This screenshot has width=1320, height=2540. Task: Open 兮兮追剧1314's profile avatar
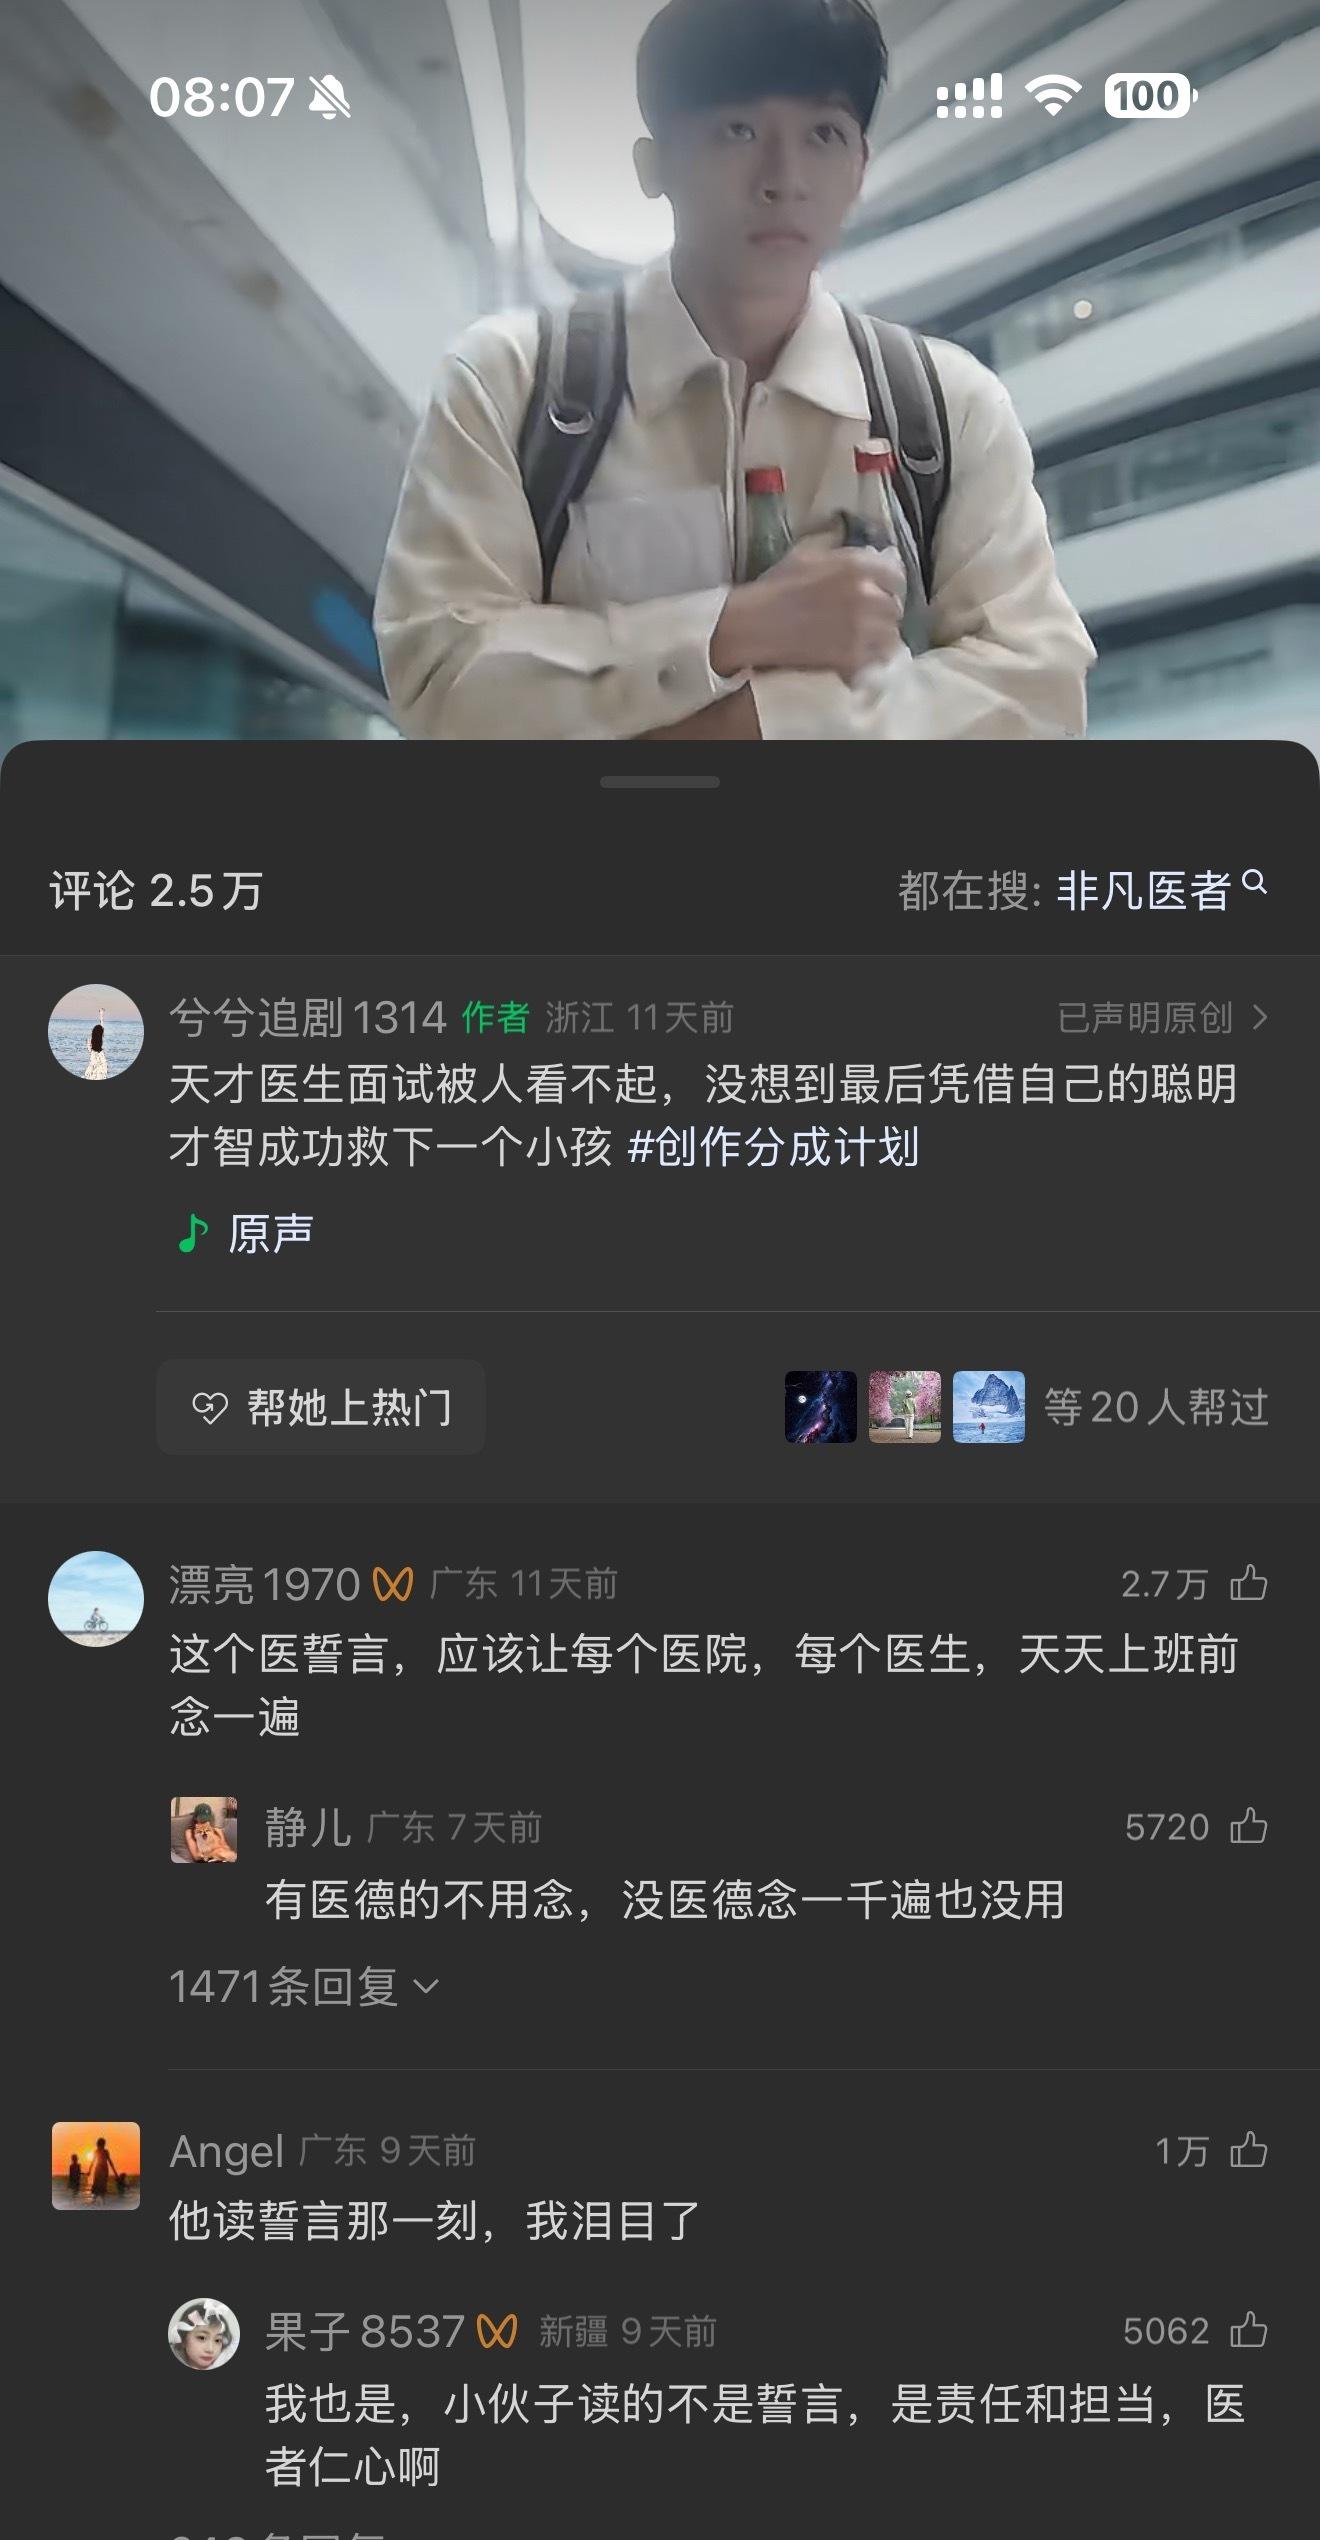coord(96,1032)
